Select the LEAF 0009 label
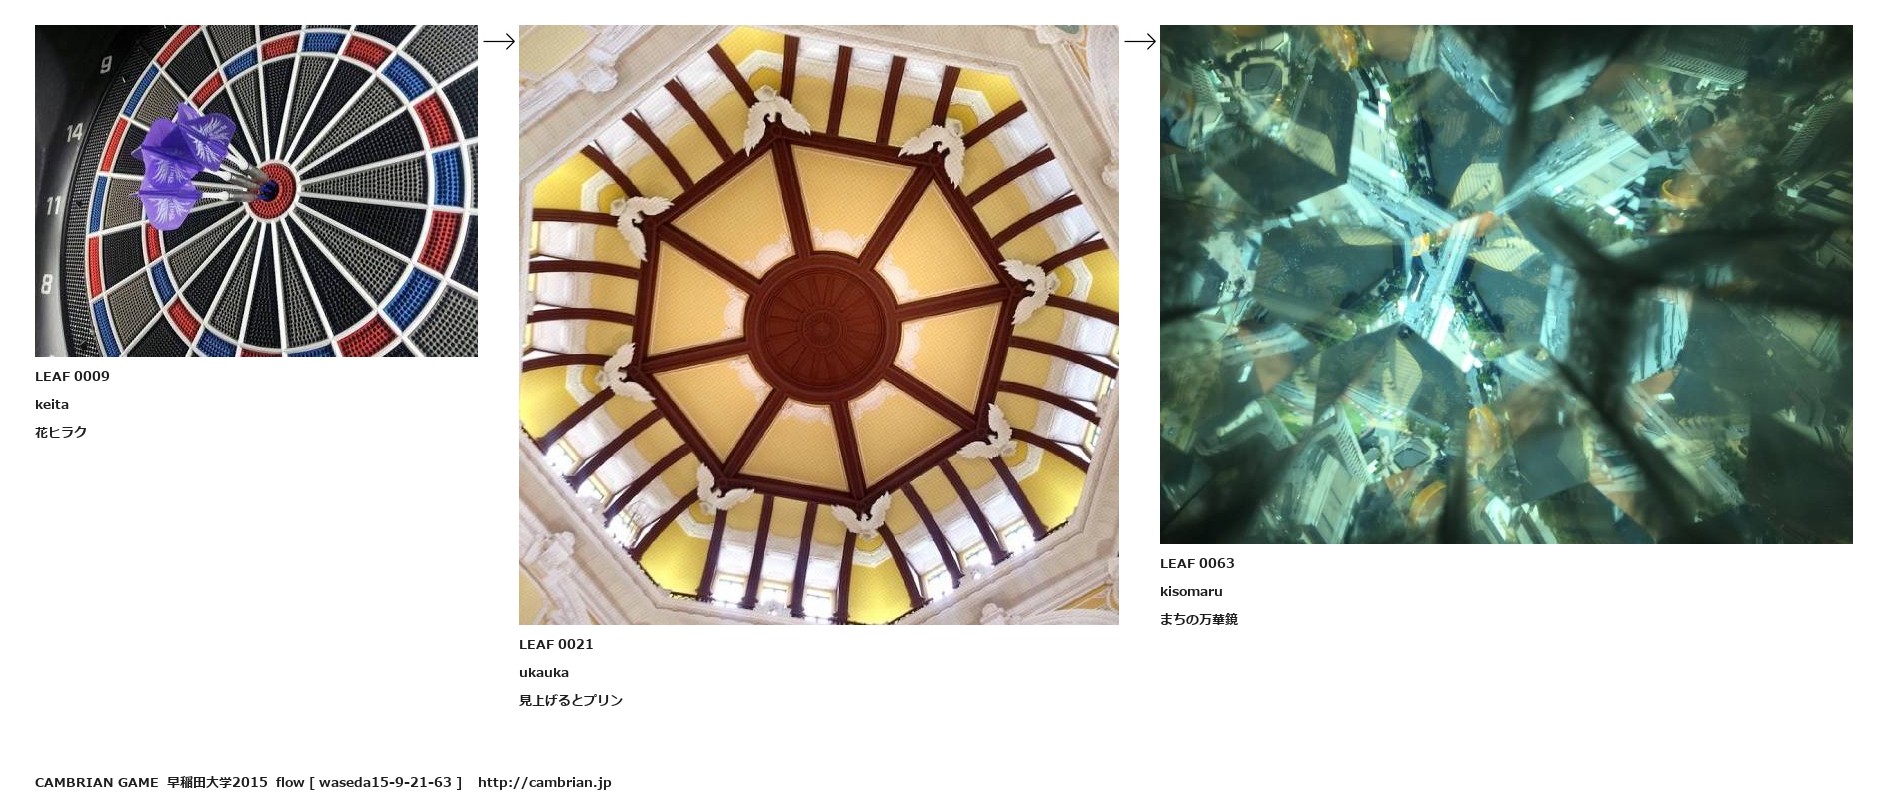 coord(72,376)
